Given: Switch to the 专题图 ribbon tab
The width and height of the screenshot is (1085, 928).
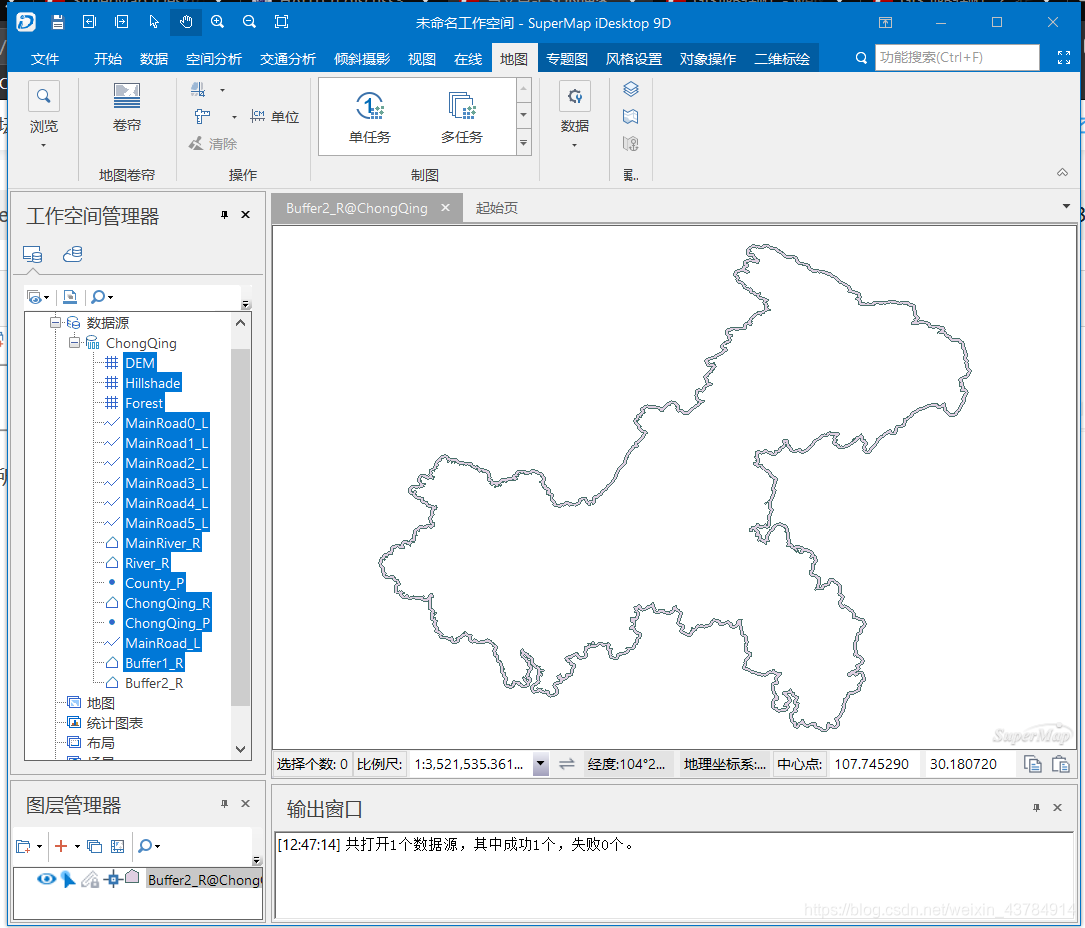Looking at the screenshot, I should 567,59.
